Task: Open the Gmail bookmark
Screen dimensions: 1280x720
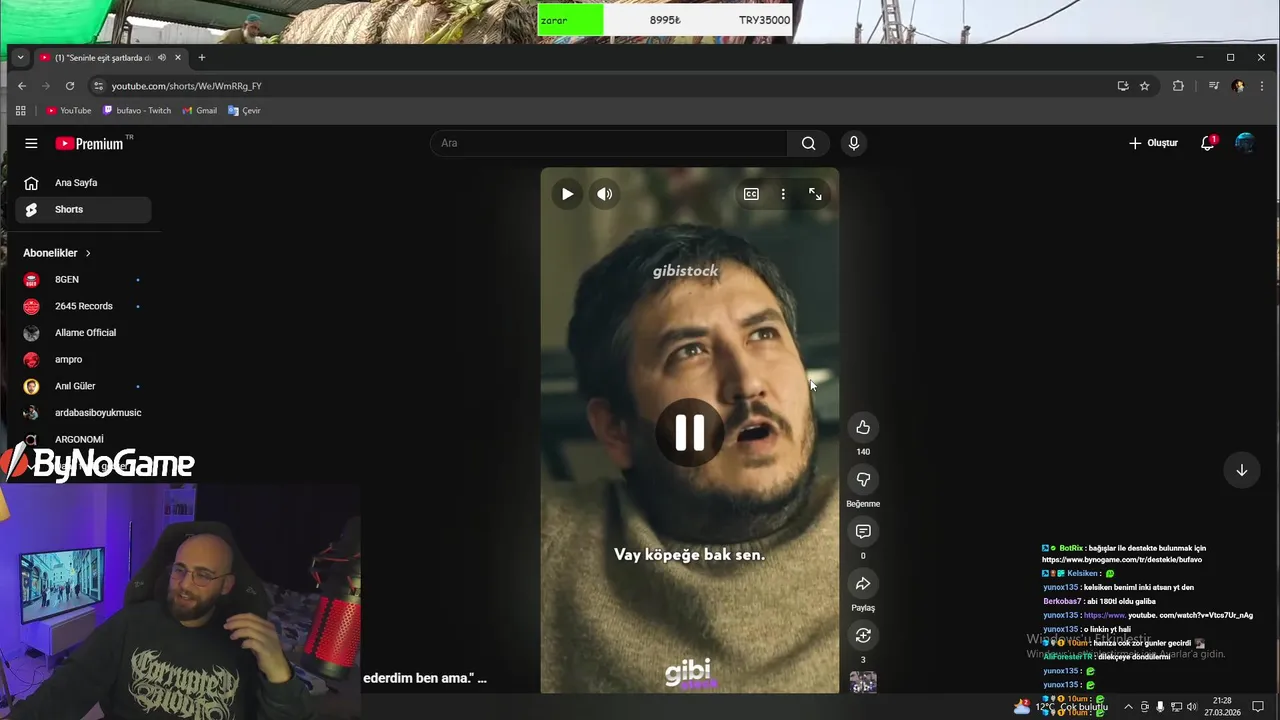Action: (200, 111)
